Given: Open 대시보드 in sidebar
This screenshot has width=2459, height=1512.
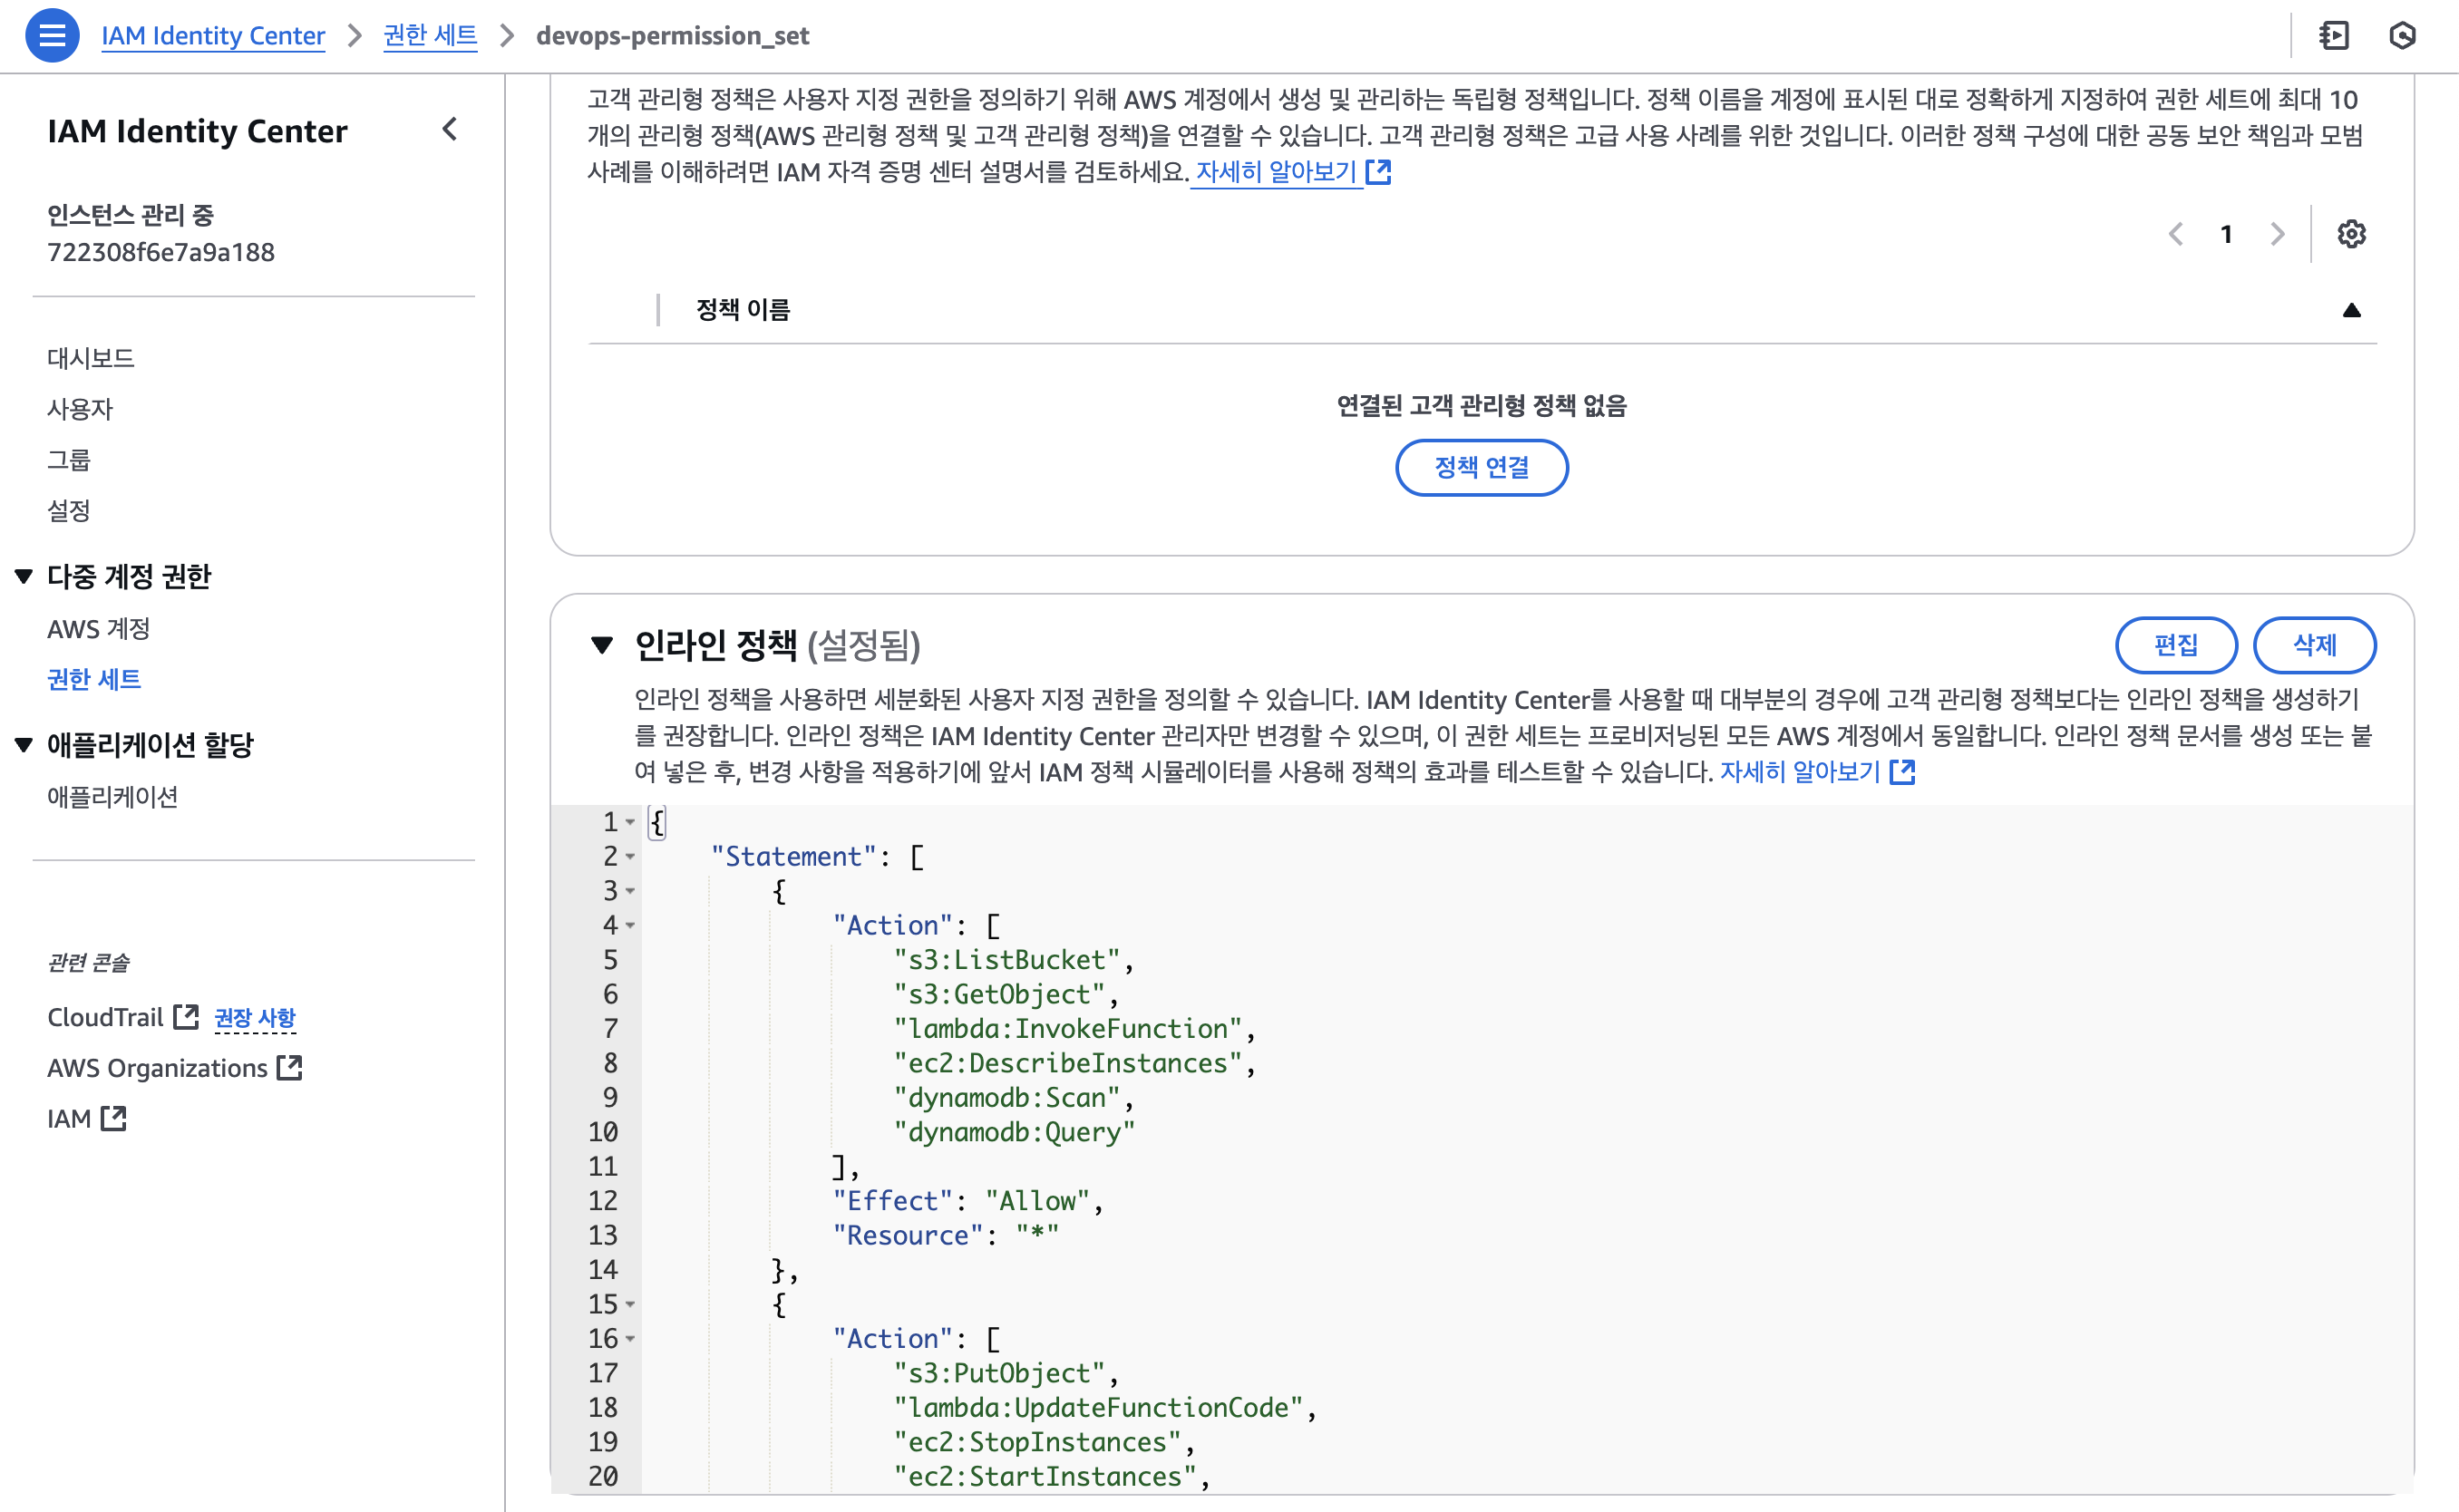Looking at the screenshot, I should (x=91, y=358).
